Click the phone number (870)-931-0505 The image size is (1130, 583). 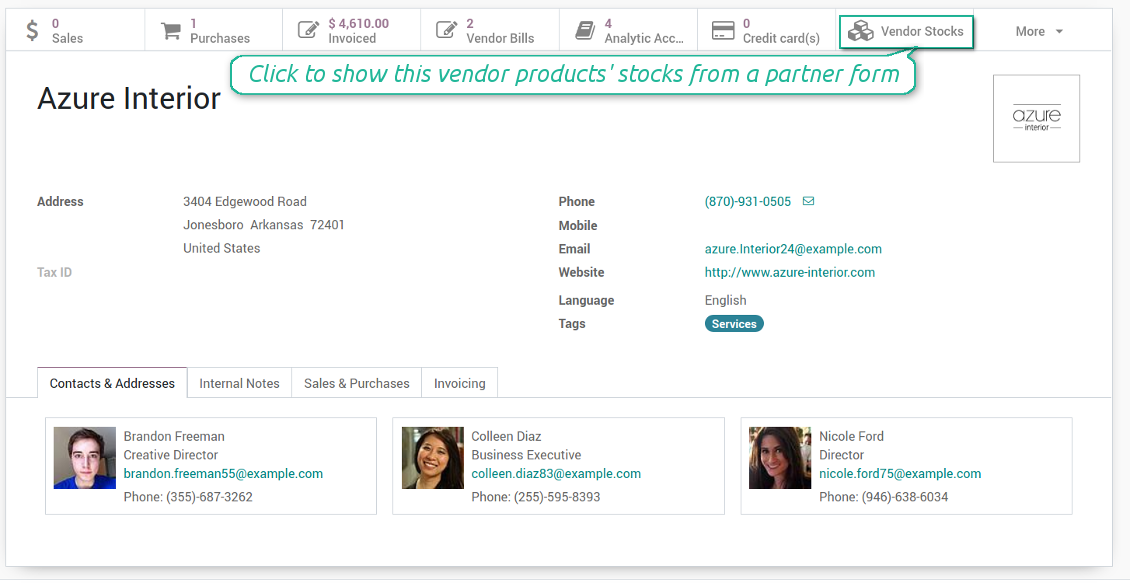coord(747,201)
